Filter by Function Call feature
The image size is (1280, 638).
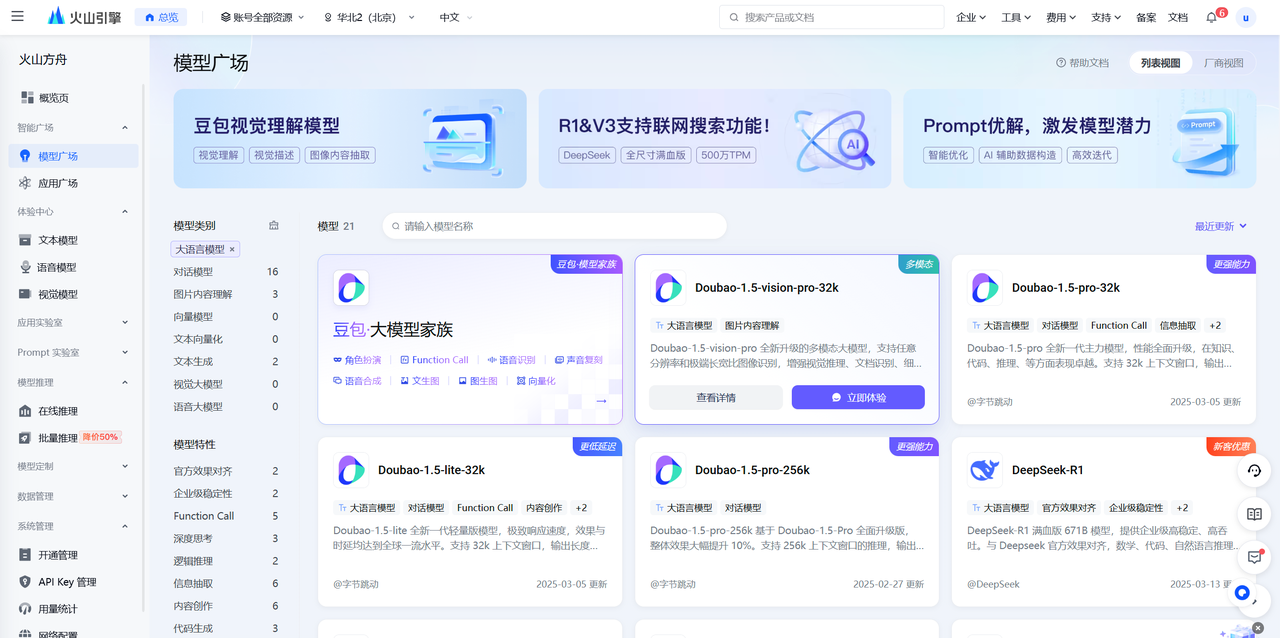click(226, 516)
